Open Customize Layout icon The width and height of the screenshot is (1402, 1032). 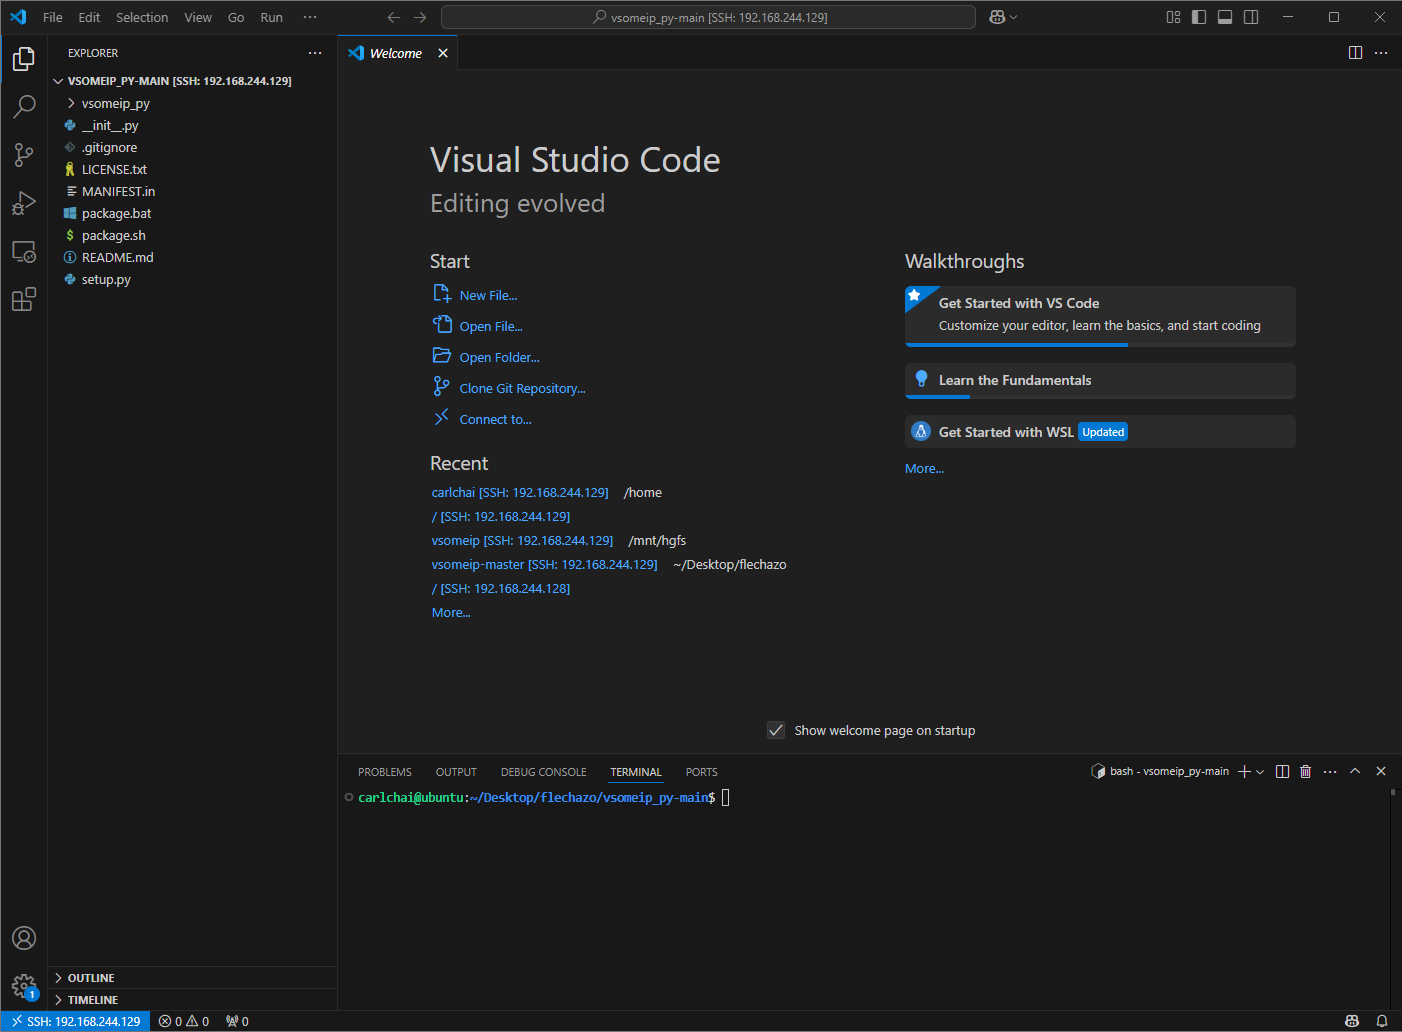pos(1173,17)
